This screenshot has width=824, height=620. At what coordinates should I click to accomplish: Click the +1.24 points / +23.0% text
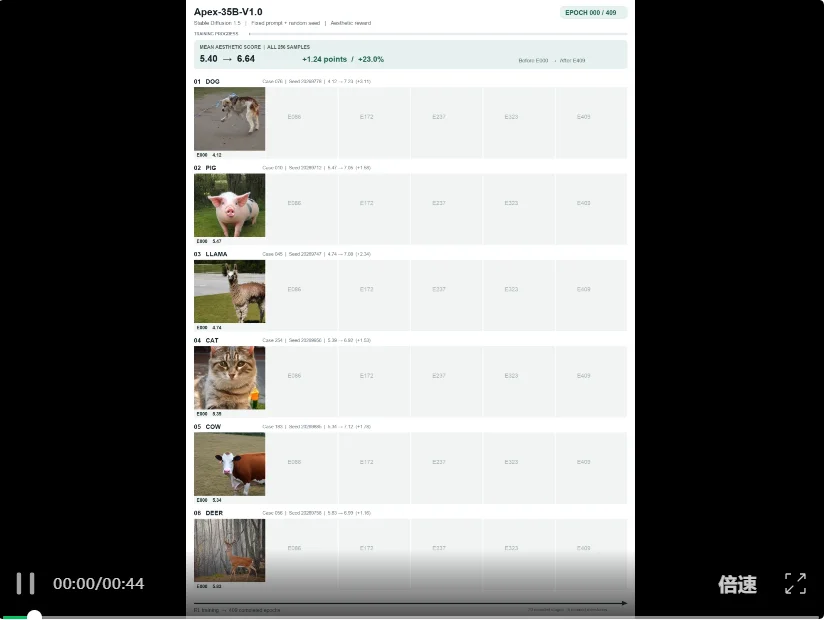(343, 59)
